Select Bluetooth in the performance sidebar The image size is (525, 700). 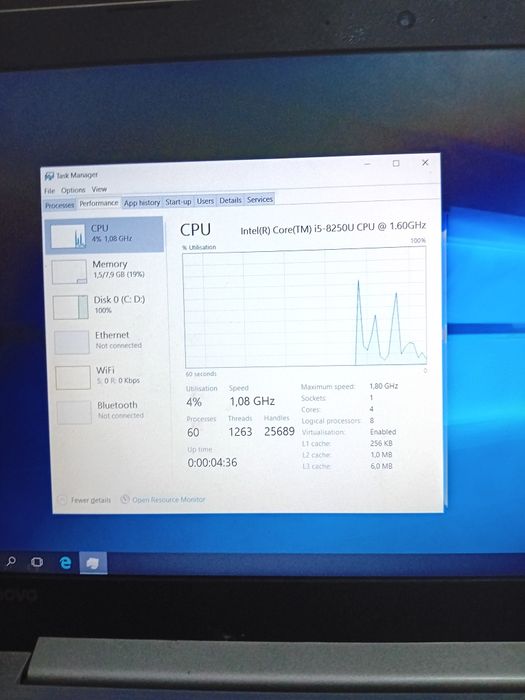coord(110,411)
